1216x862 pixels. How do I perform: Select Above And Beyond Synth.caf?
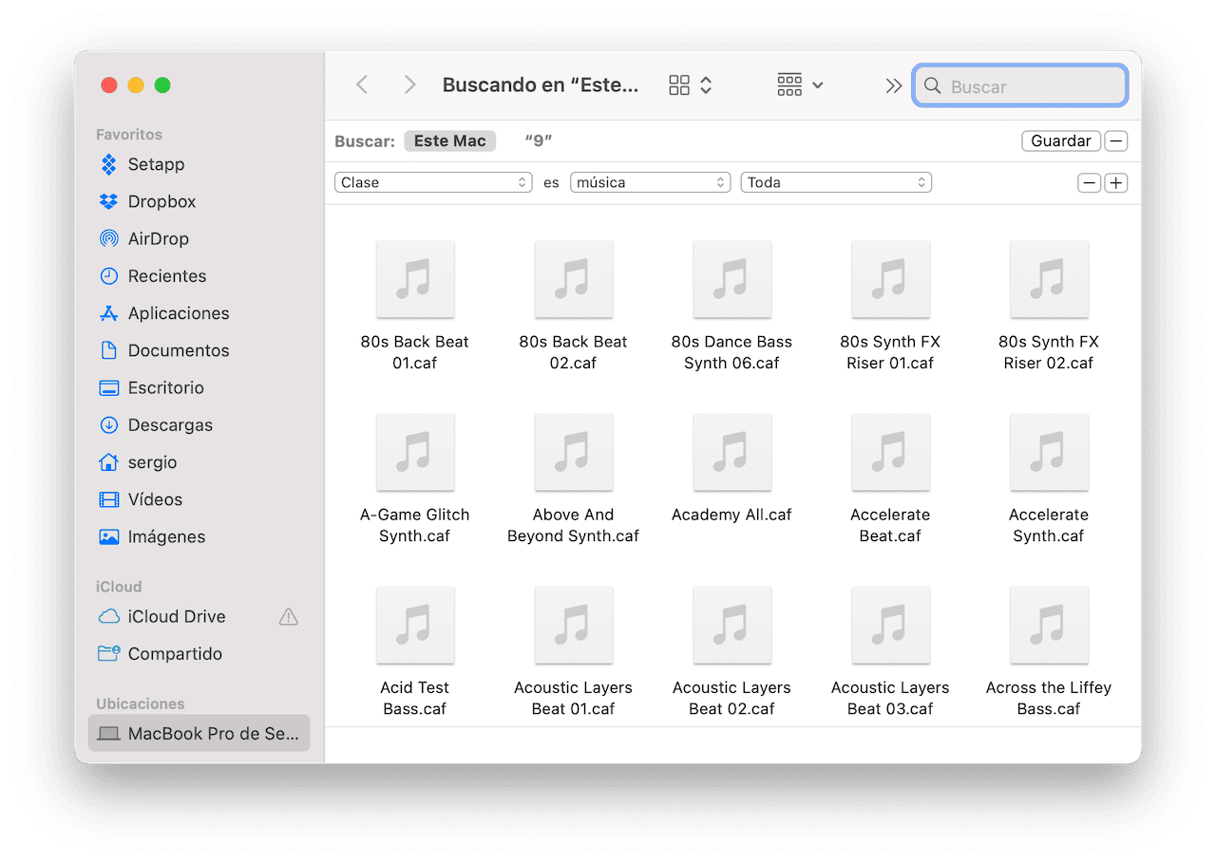[x=573, y=478]
